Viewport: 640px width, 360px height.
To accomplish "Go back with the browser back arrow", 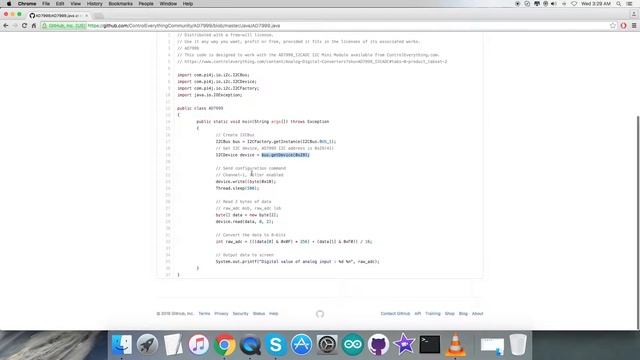I will pyautogui.click(x=6, y=26).
